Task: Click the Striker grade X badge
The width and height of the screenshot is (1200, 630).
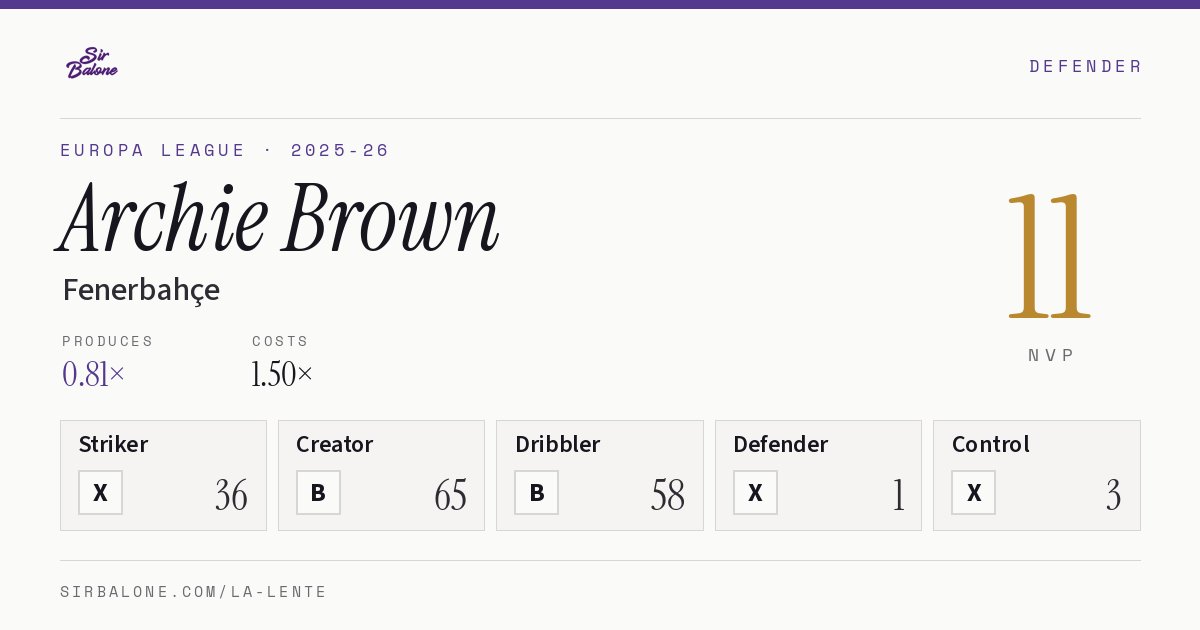Action: (100, 492)
